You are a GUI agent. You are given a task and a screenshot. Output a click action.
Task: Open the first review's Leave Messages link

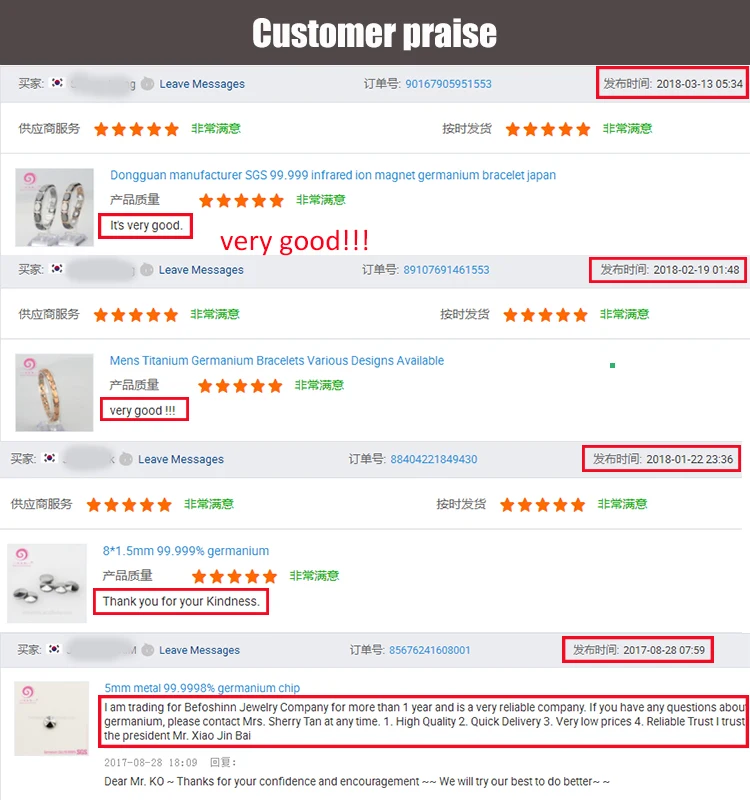pyautogui.click(x=202, y=84)
